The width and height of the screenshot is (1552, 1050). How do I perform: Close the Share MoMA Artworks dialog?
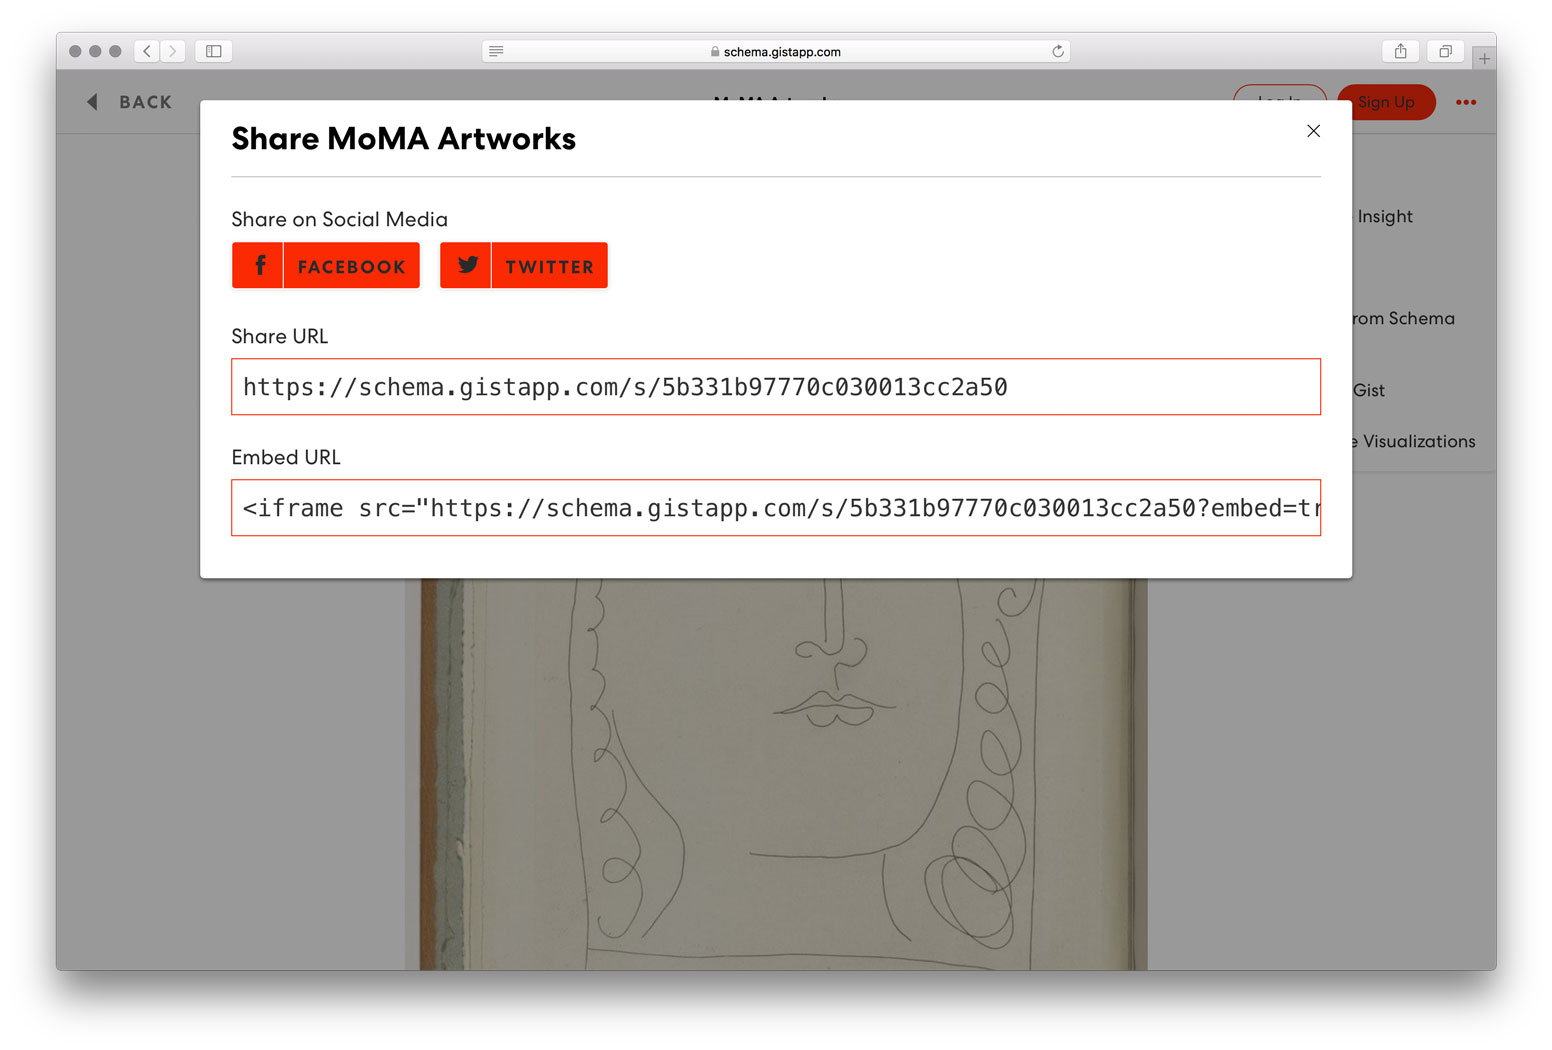click(1313, 131)
